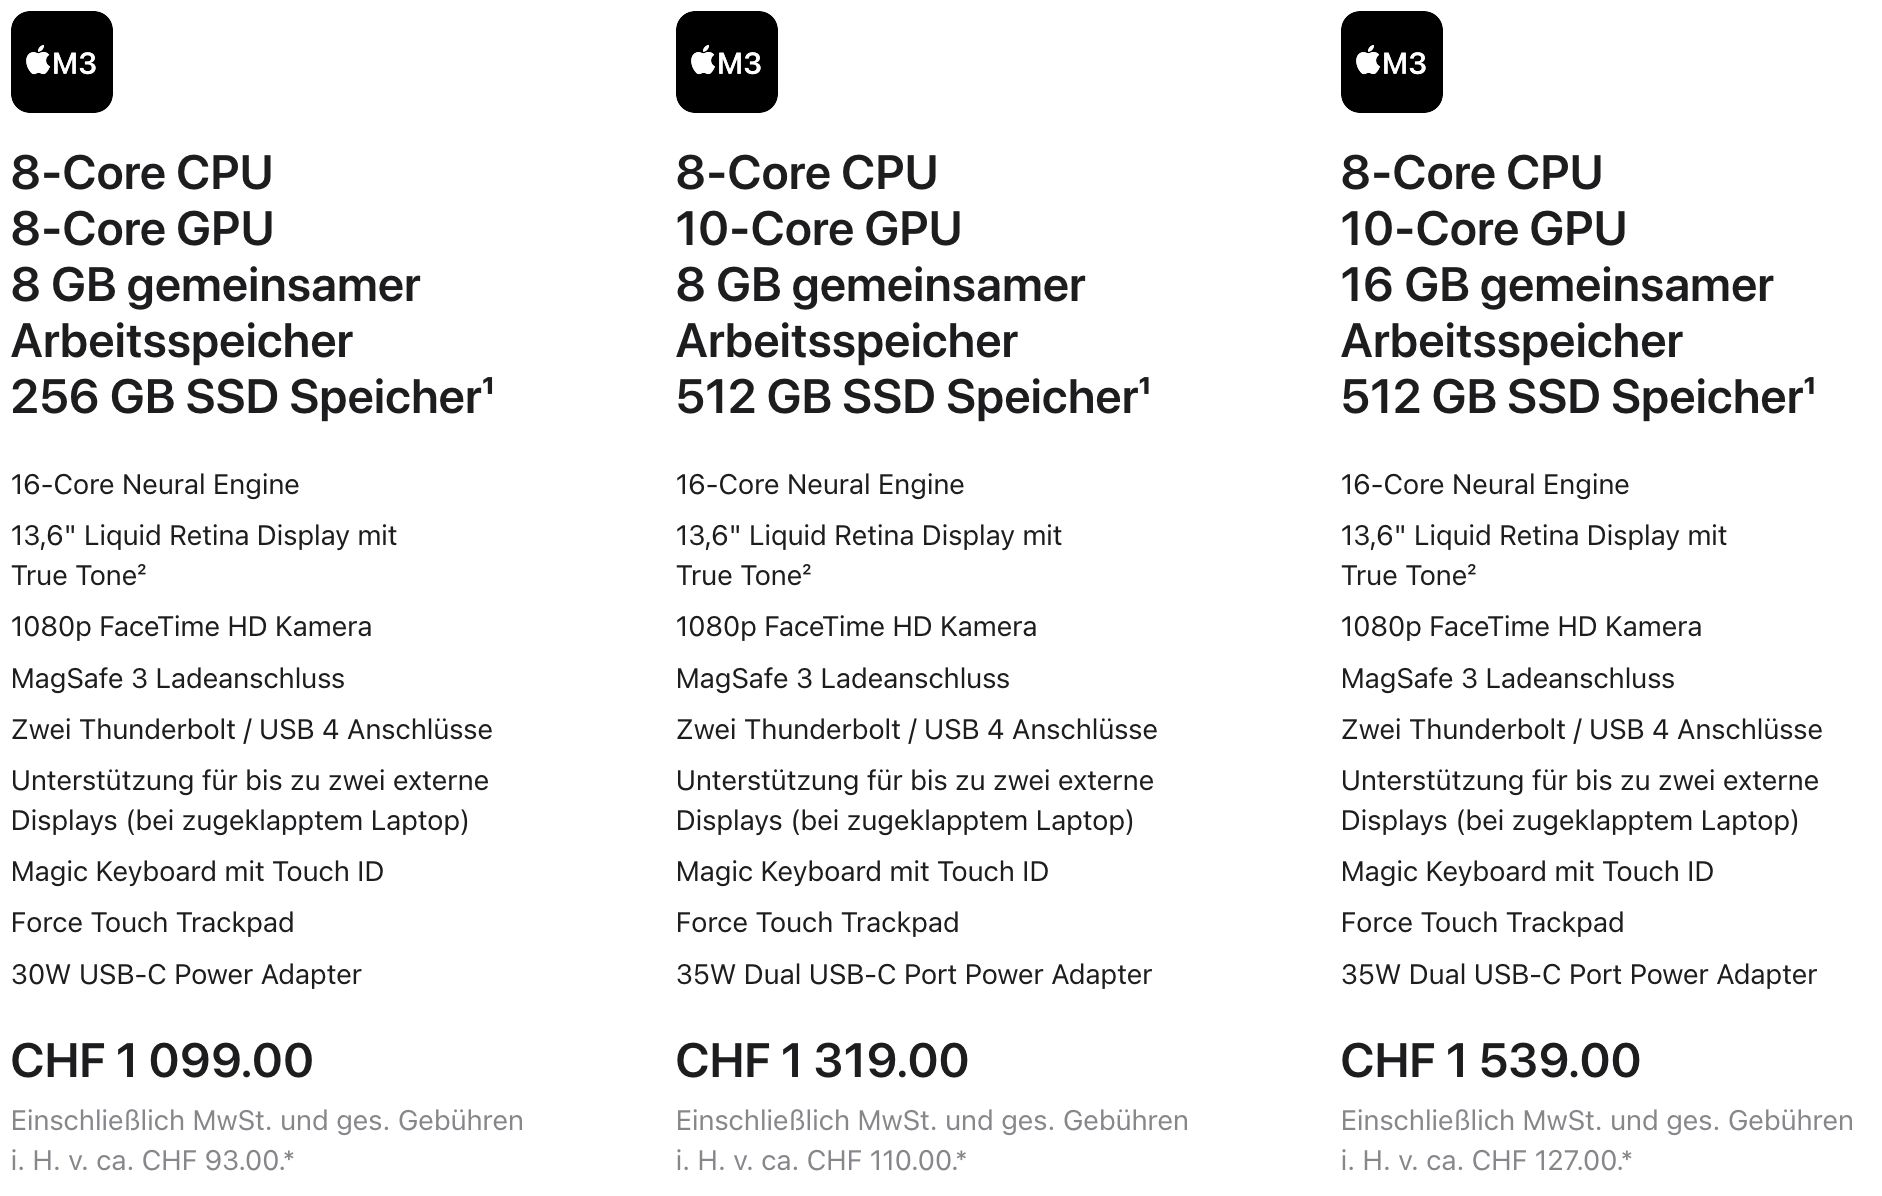
Task: Click the 8-Core GPU heading
Action: 142,229
